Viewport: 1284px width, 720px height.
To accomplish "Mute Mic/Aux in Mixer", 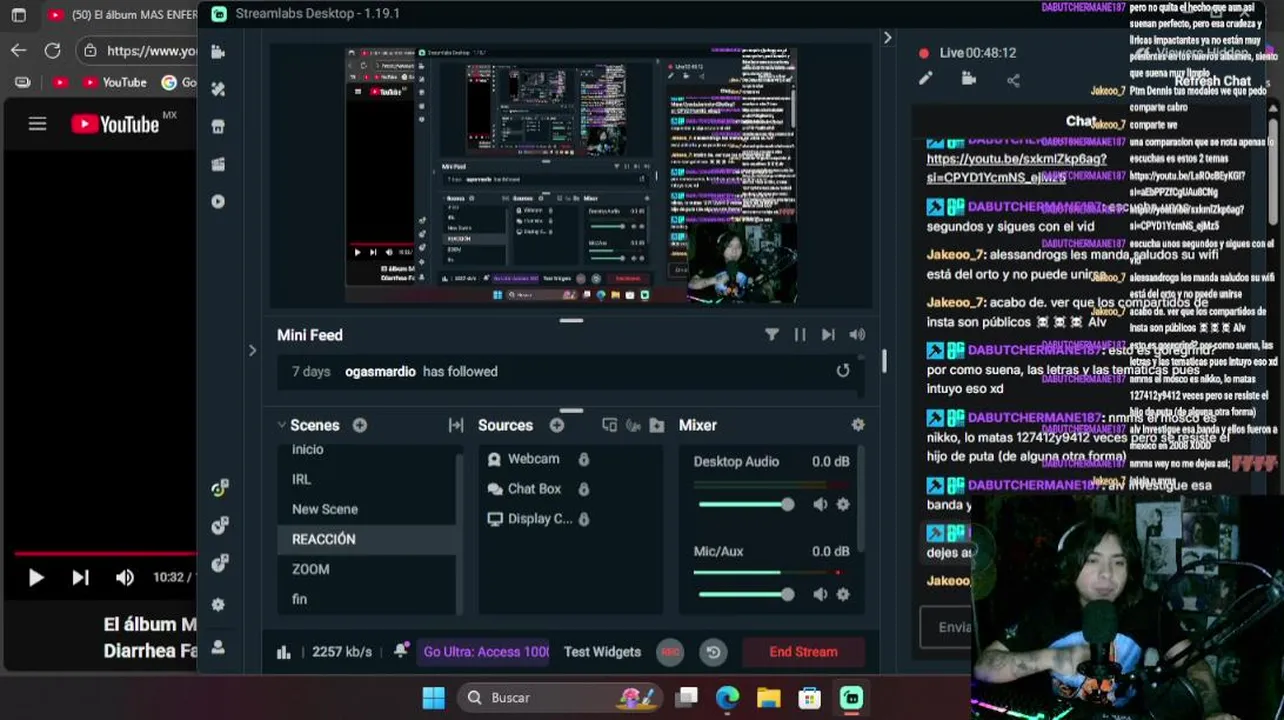I will click(x=820, y=595).
